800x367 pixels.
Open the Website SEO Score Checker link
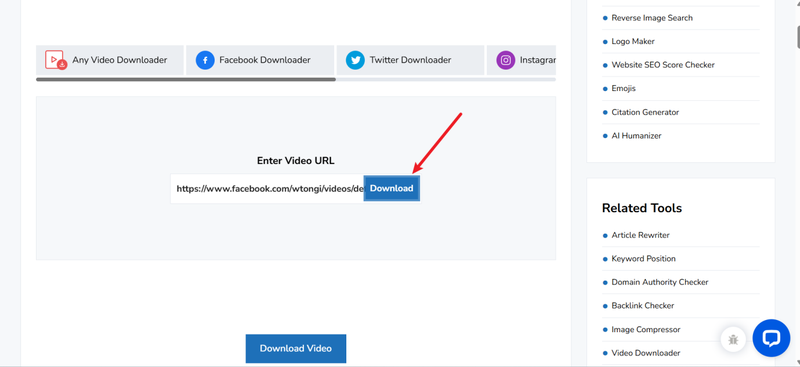(x=663, y=65)
